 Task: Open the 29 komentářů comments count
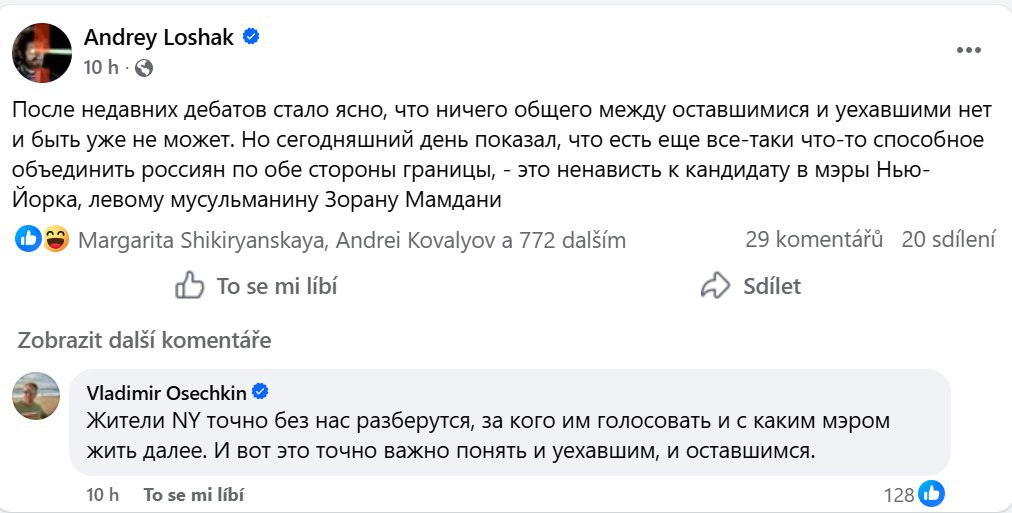tap(814, 240)
